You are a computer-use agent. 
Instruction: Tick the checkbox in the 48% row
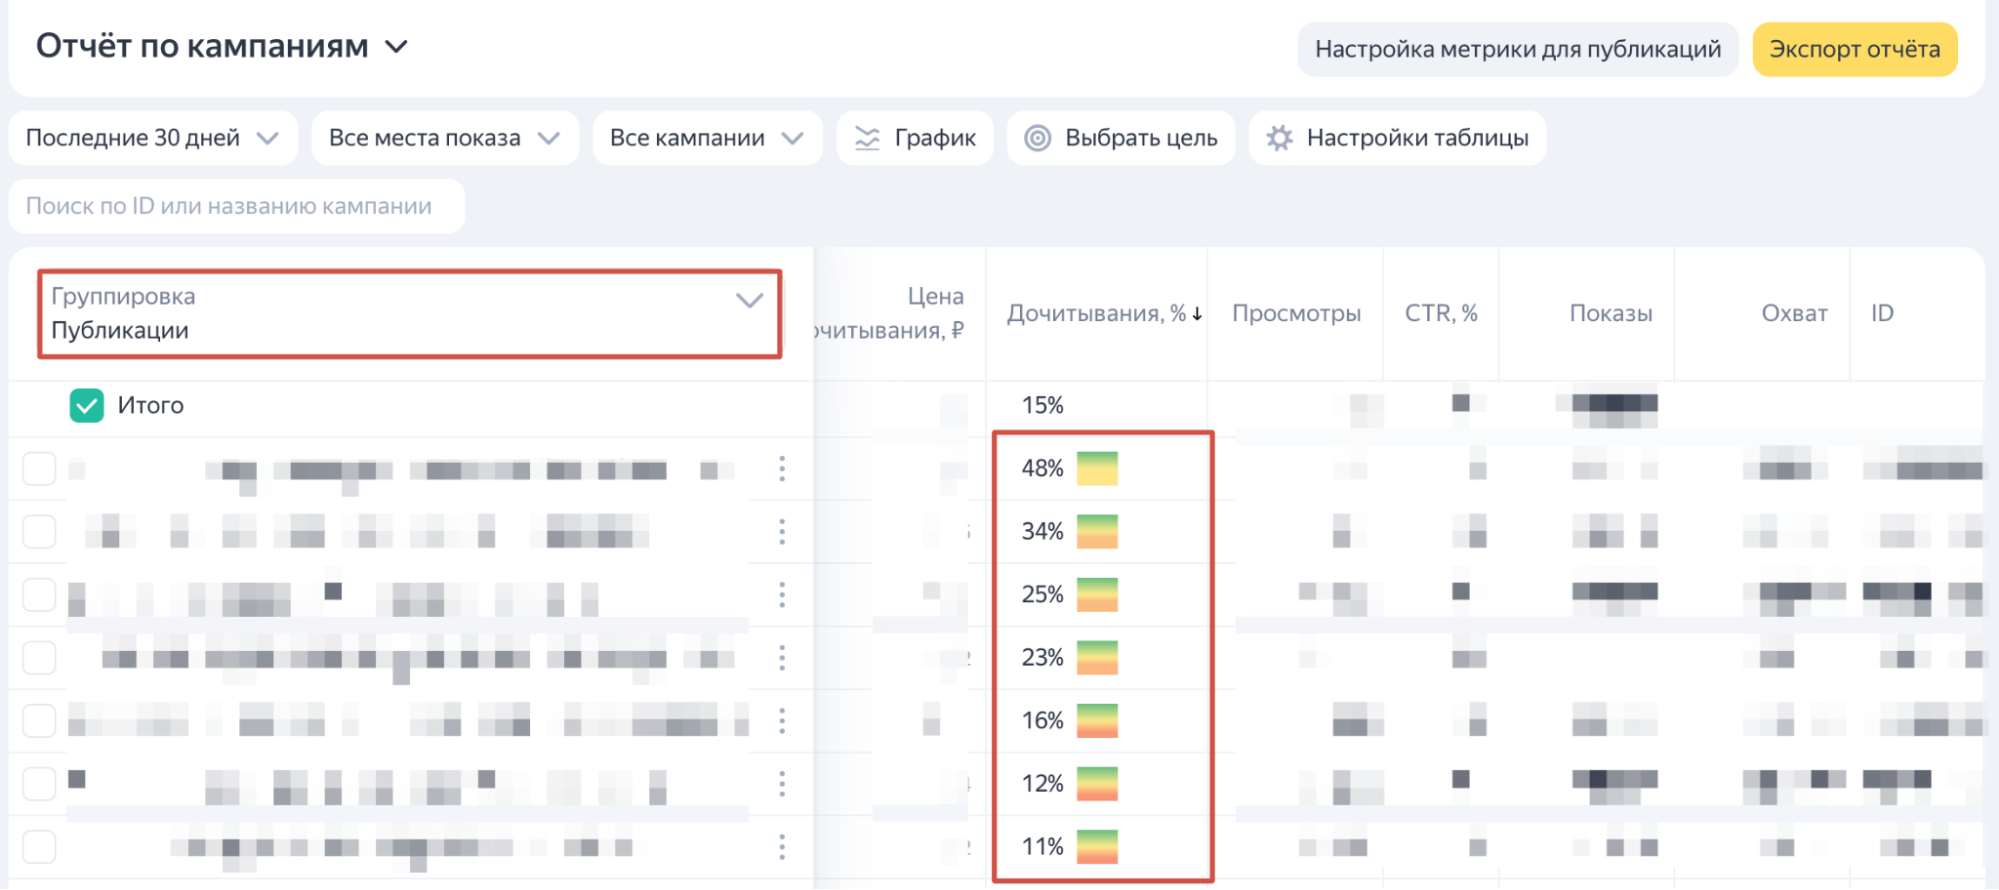[x=39, y=468]
